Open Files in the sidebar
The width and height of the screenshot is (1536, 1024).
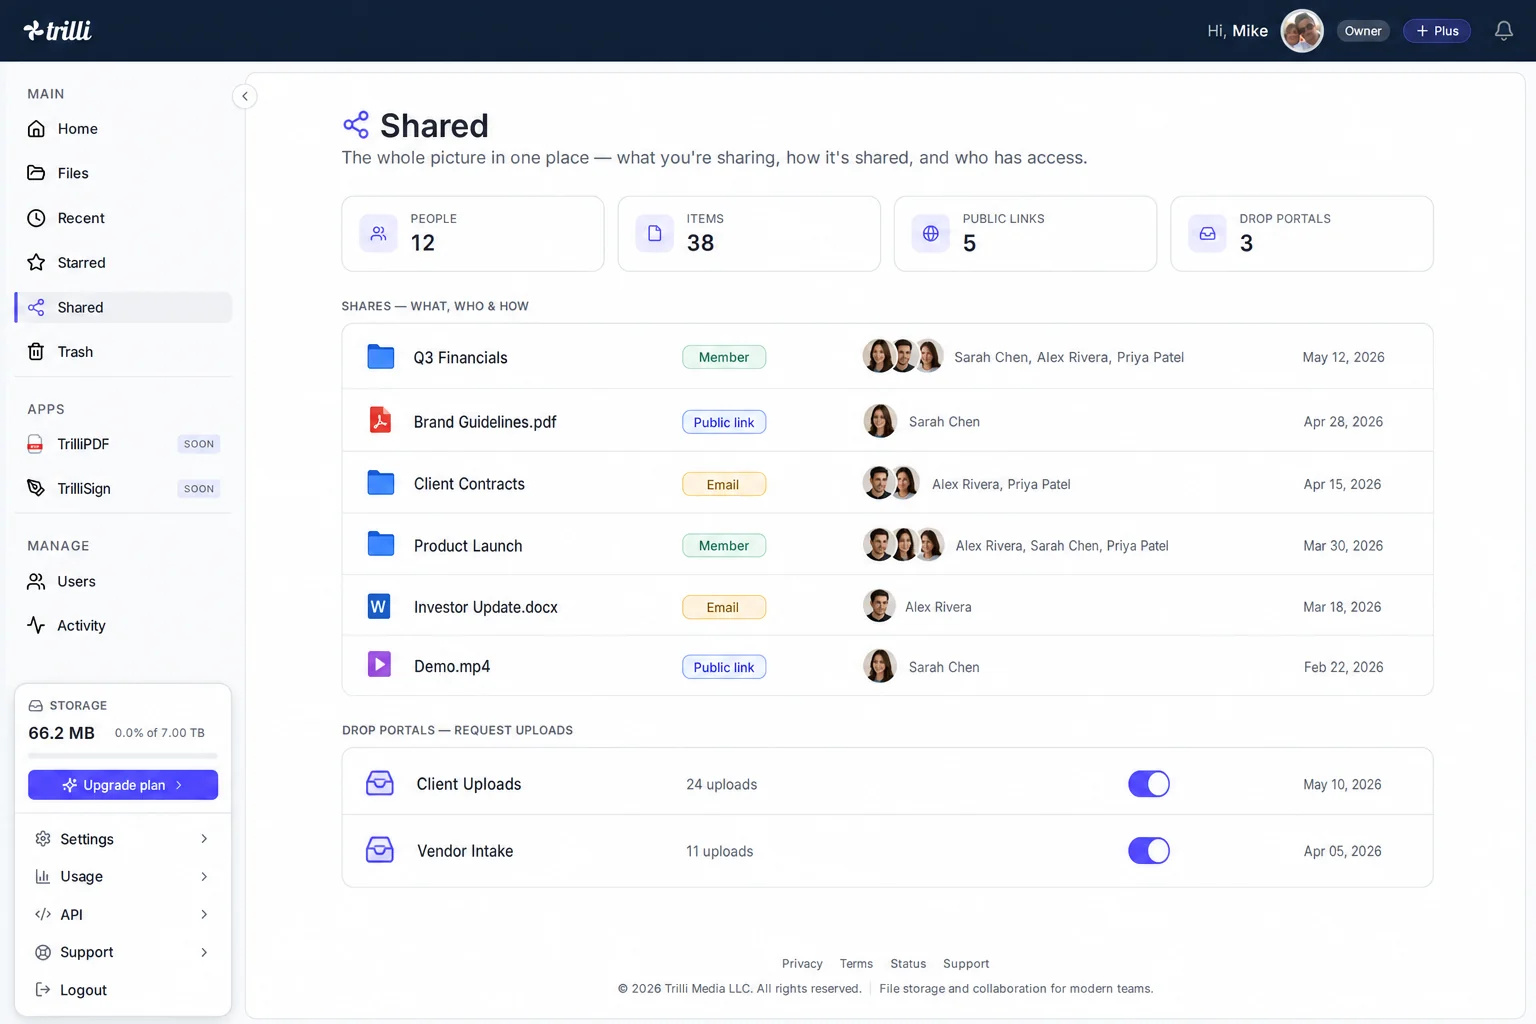123,173
